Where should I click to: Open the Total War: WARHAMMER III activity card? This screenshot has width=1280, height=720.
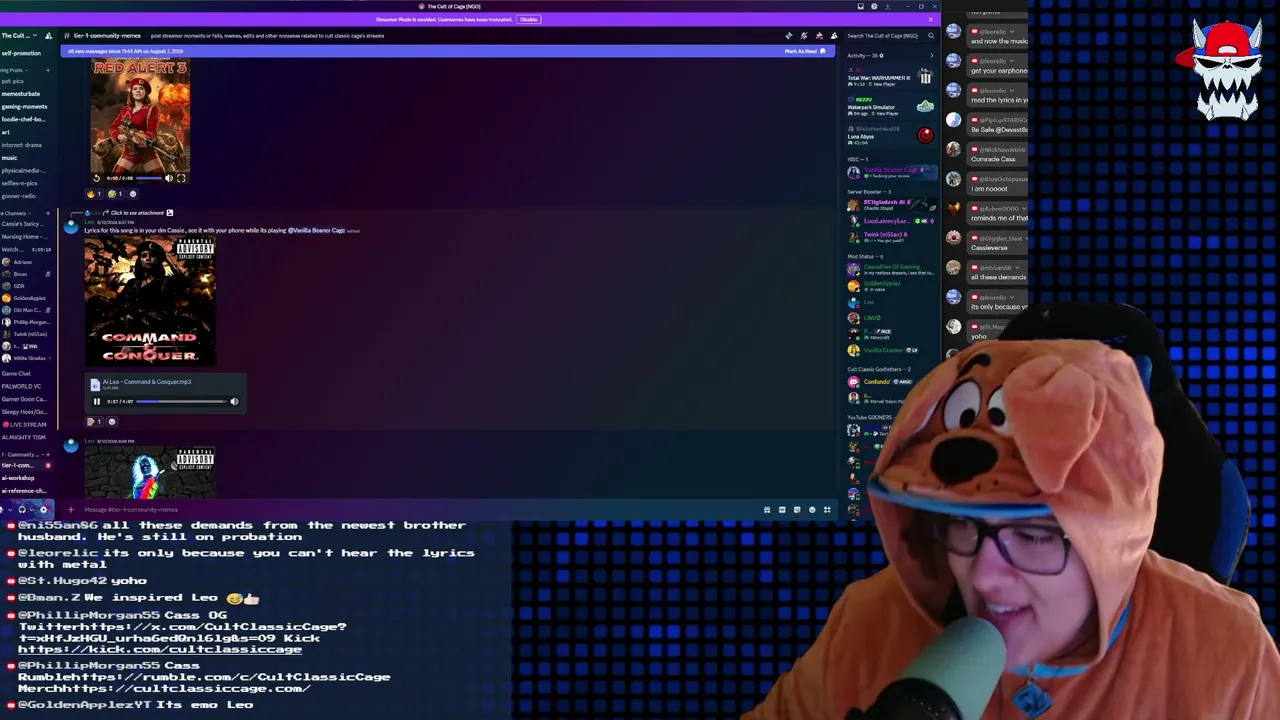point(891,78)
